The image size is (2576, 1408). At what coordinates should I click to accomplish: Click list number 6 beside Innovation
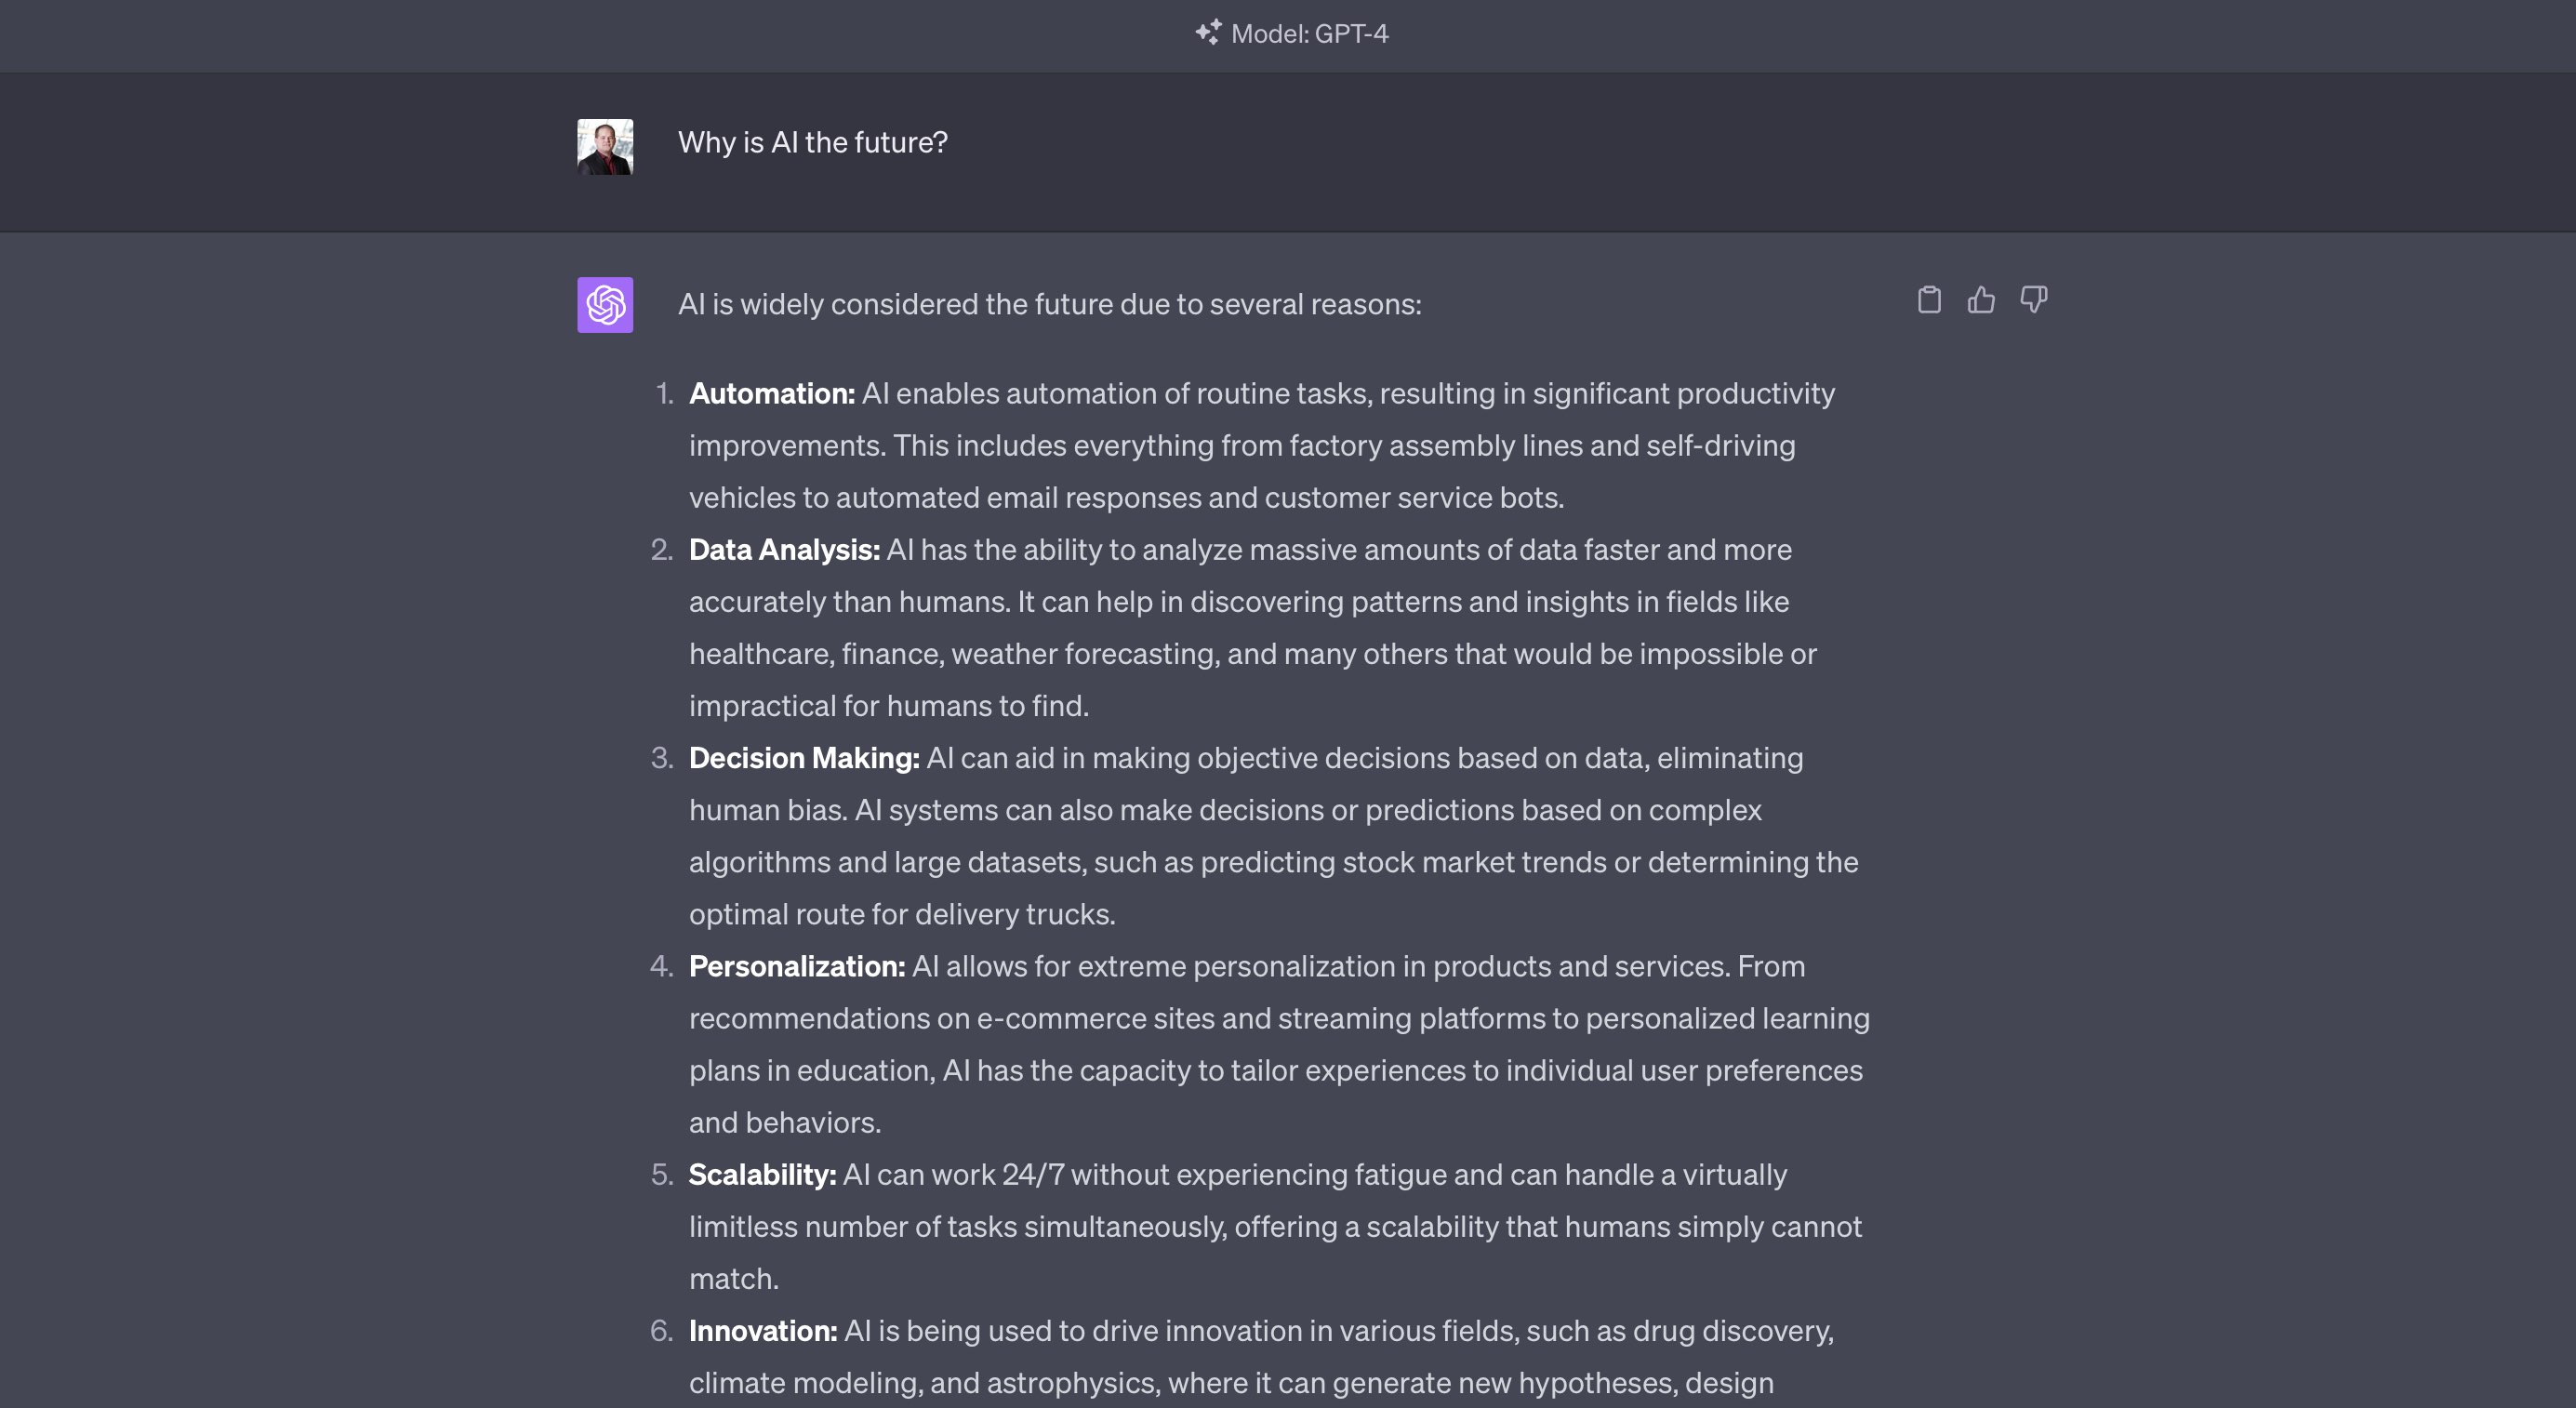tap(662, 1331)
